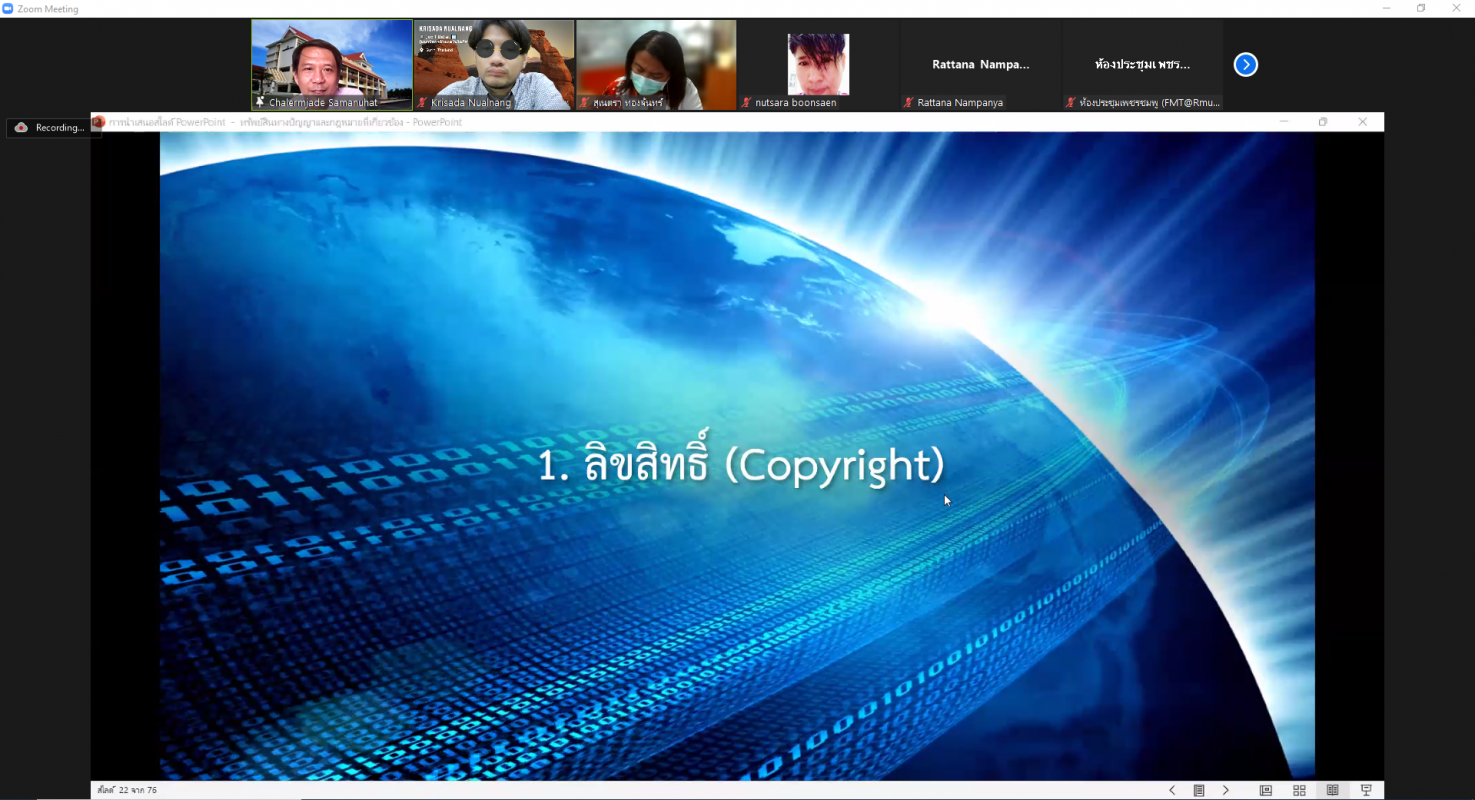Switch to Normal view in PowerPoint
This screenshot has height=800, width=1475.
(x=1266, y=791)
